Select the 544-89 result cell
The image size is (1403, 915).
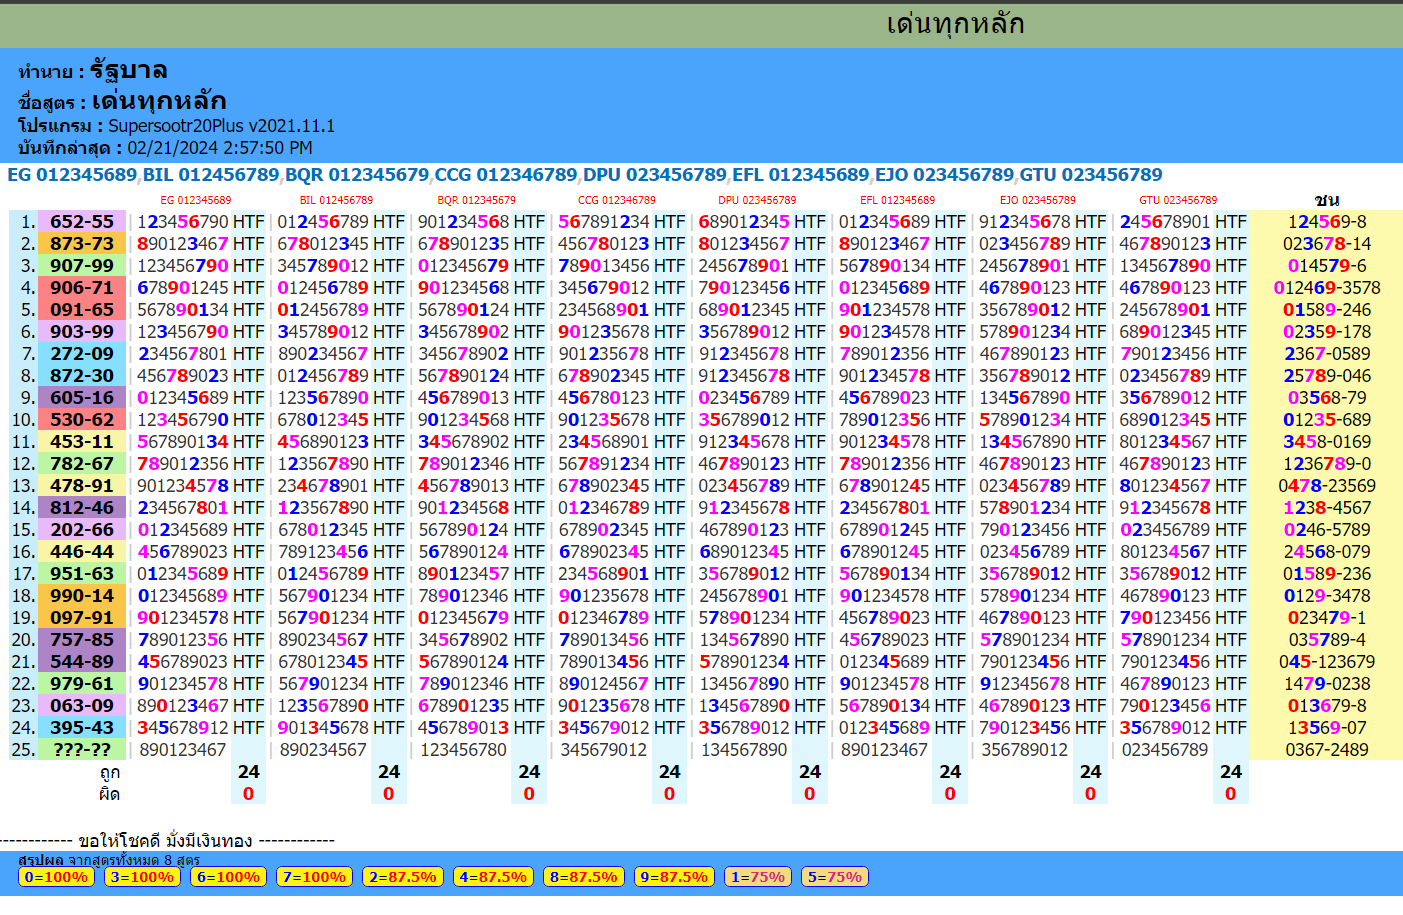pyautogui.click(x=82, y=662)
